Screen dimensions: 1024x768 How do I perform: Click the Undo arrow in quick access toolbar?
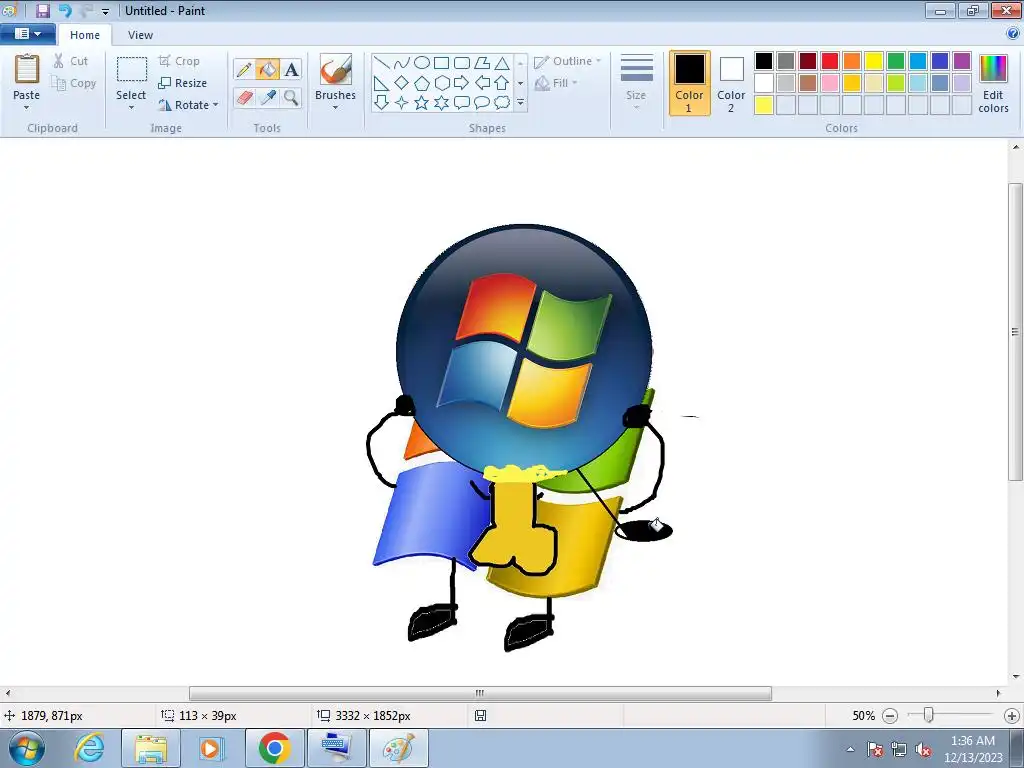tap(65, 10)
